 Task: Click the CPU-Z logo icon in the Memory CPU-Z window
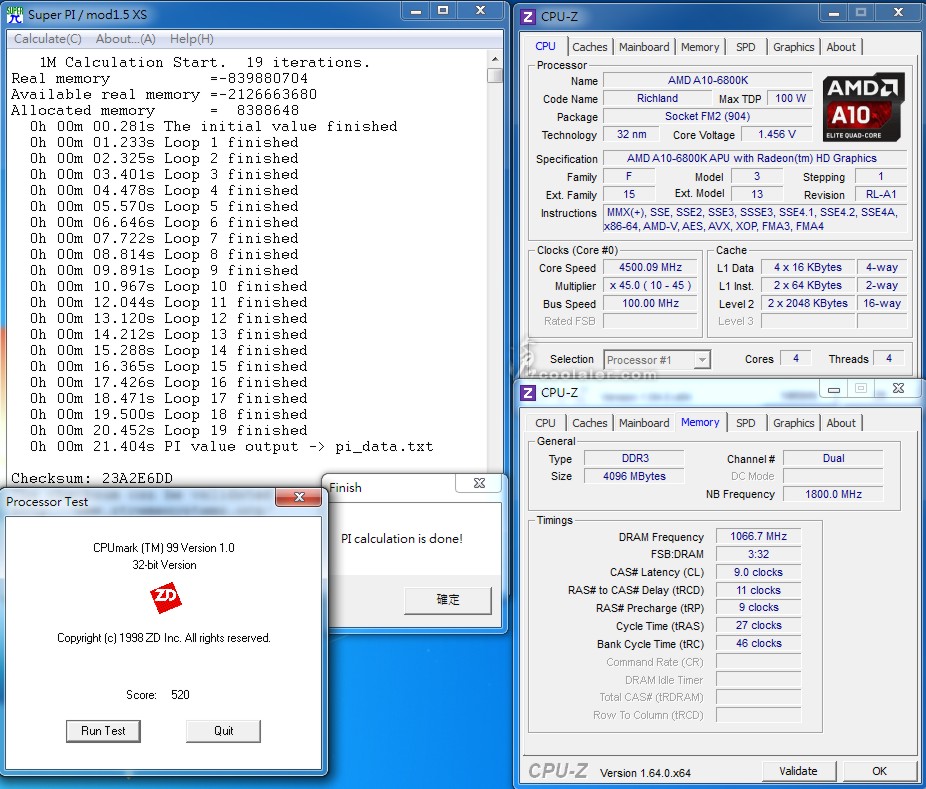pyautogui.click(x=528, y=393)
